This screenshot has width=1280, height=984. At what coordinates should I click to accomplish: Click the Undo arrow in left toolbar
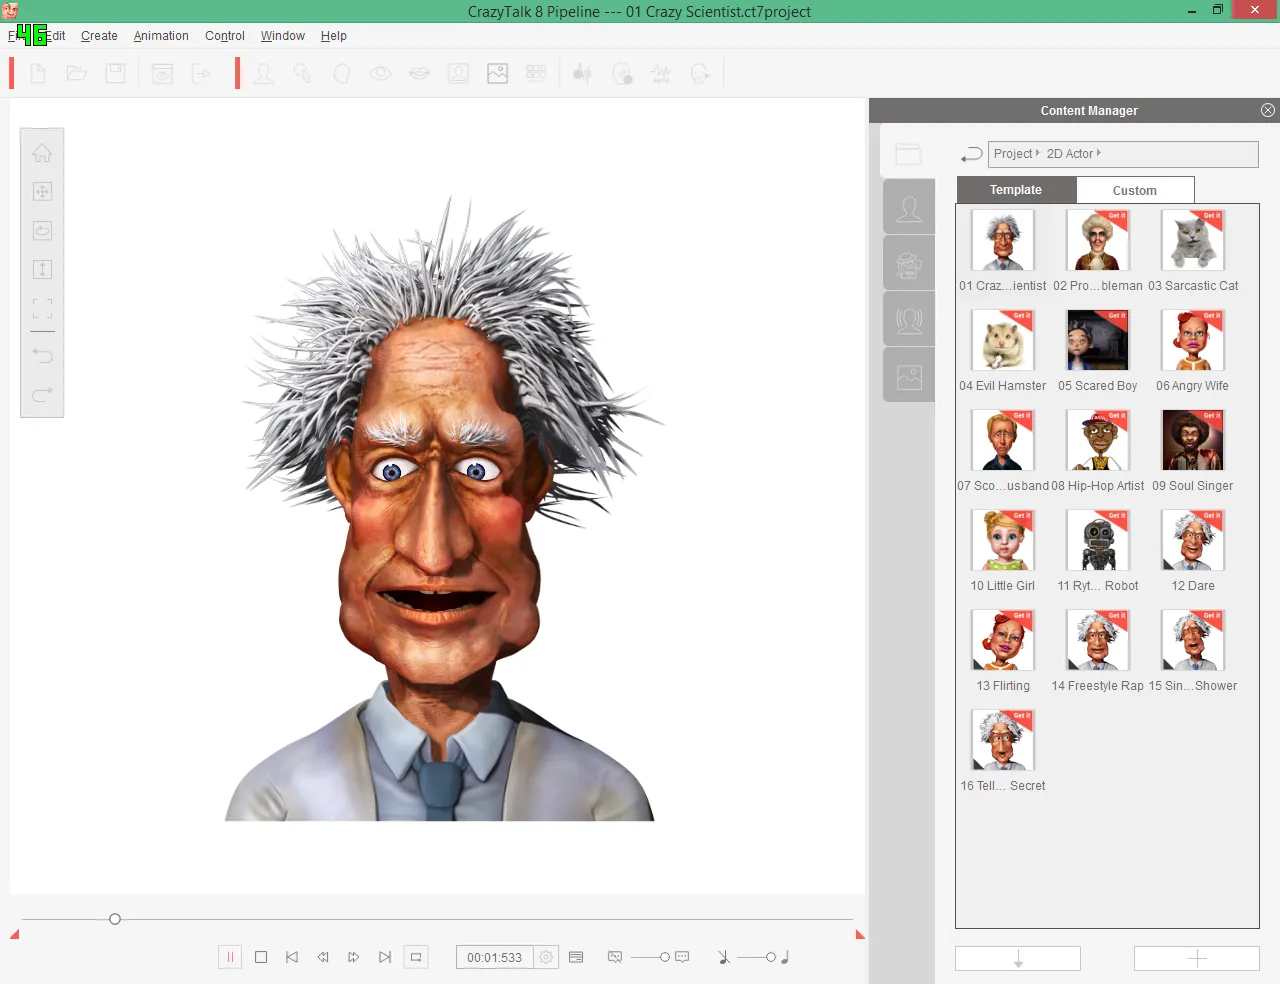(42, 355)
